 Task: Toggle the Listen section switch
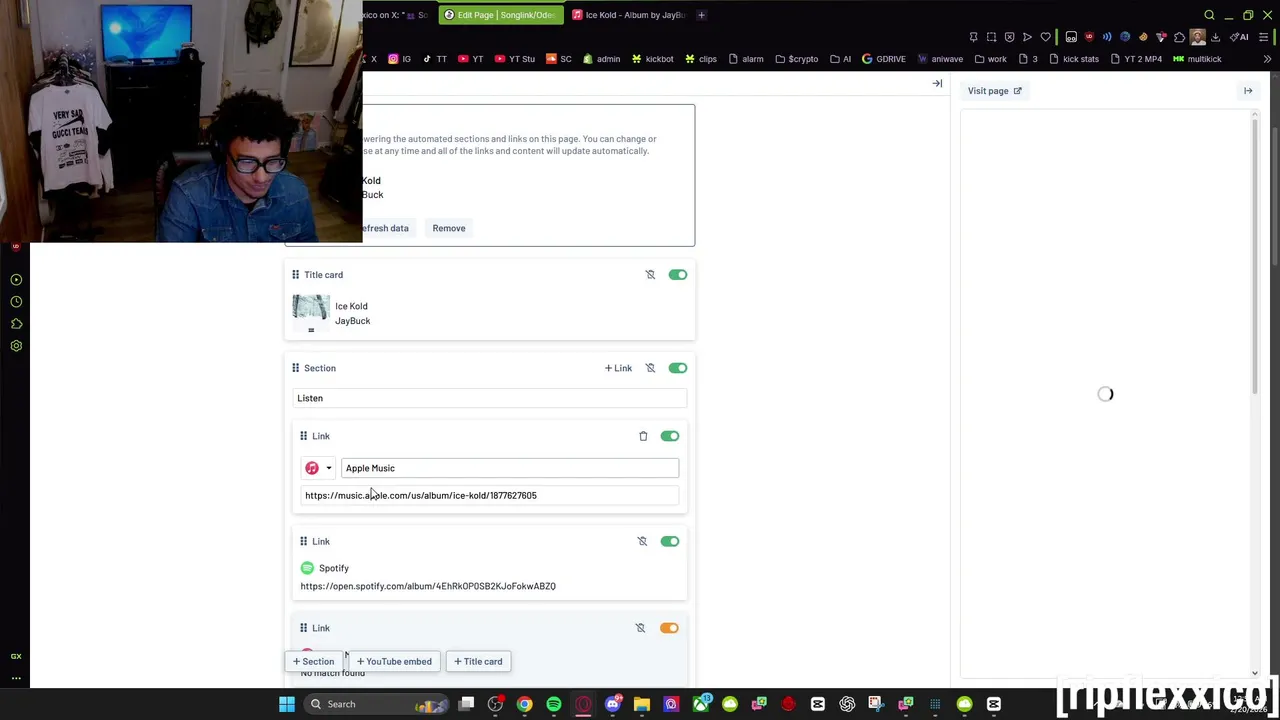678,368
